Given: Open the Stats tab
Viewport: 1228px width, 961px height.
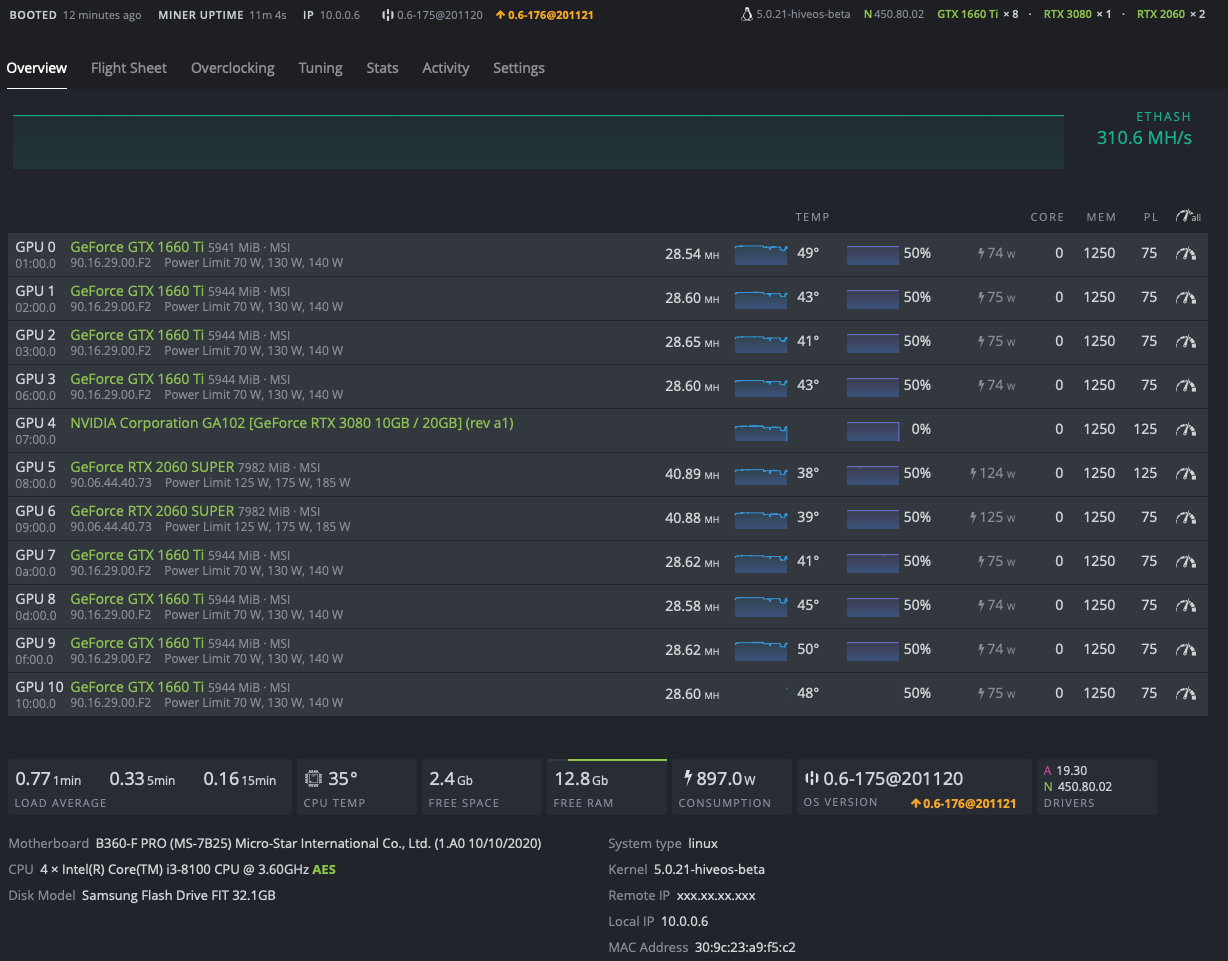Looking at the screenshot, I should click(382, 68).
